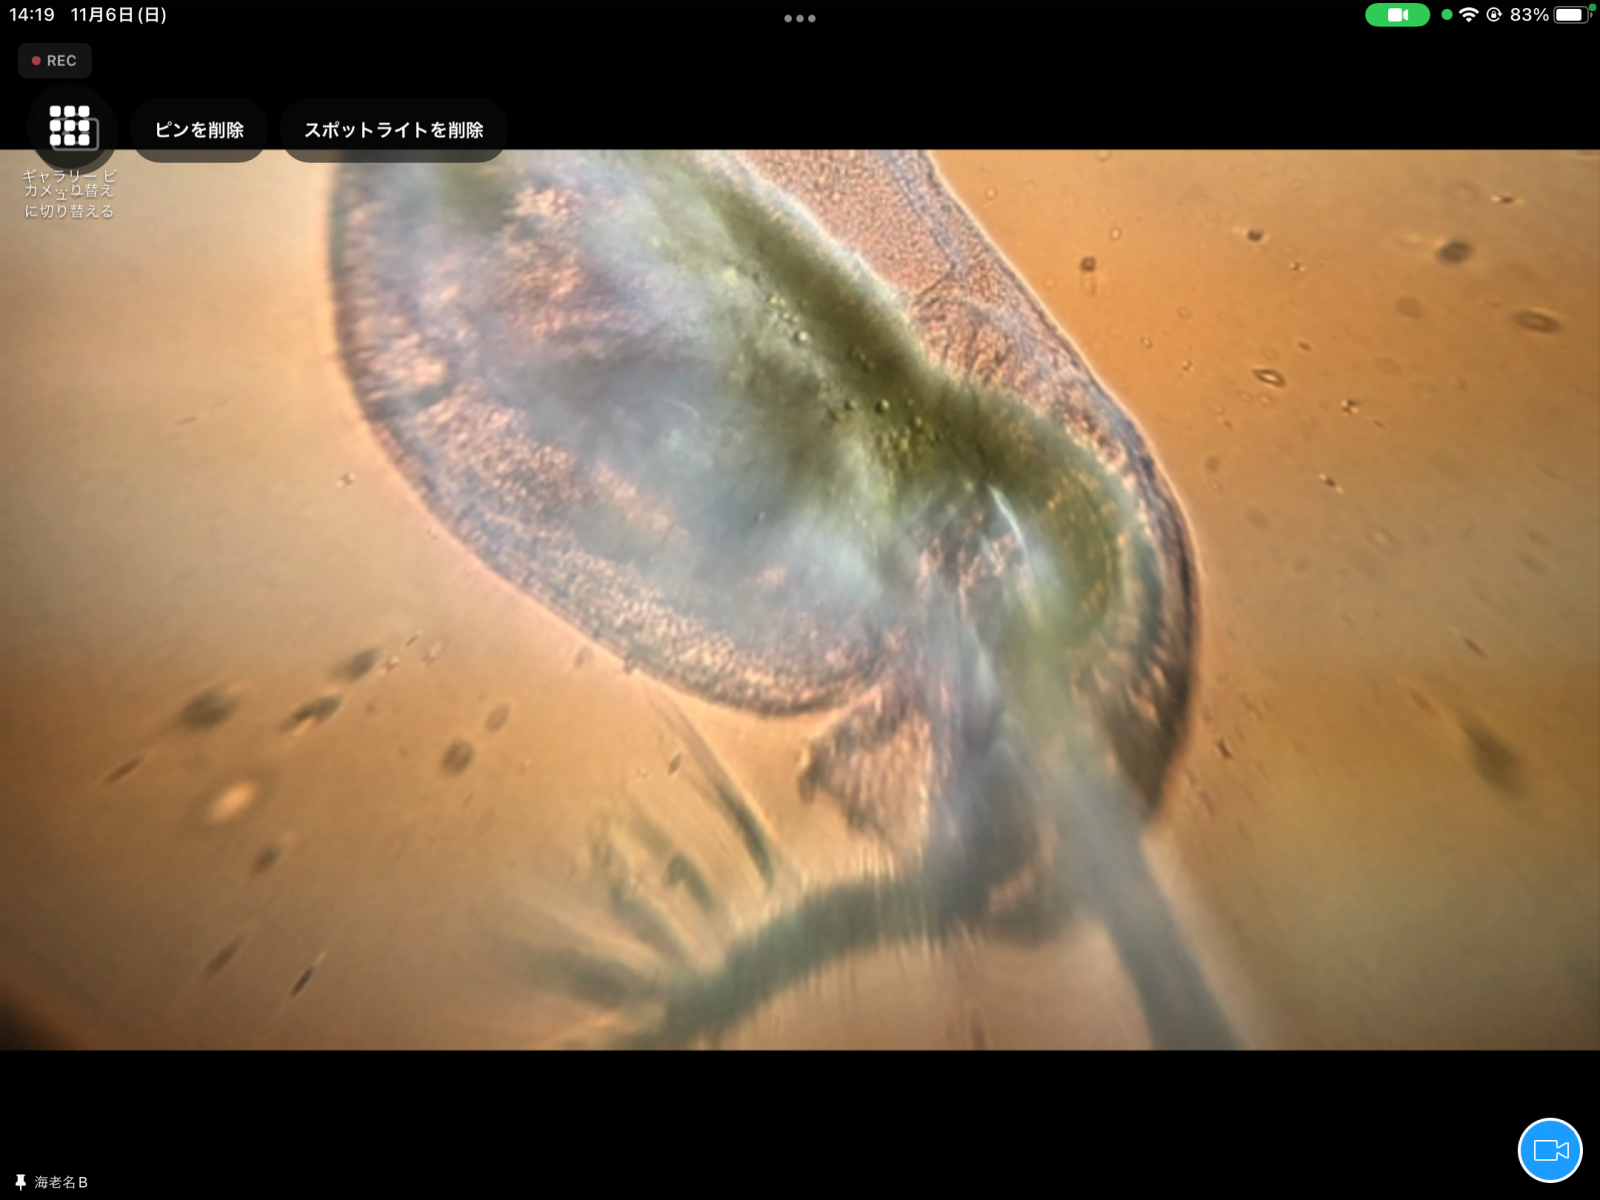Tap the microscope video feed
This screenshot has height=1200, width=1600.
[800, 600]
